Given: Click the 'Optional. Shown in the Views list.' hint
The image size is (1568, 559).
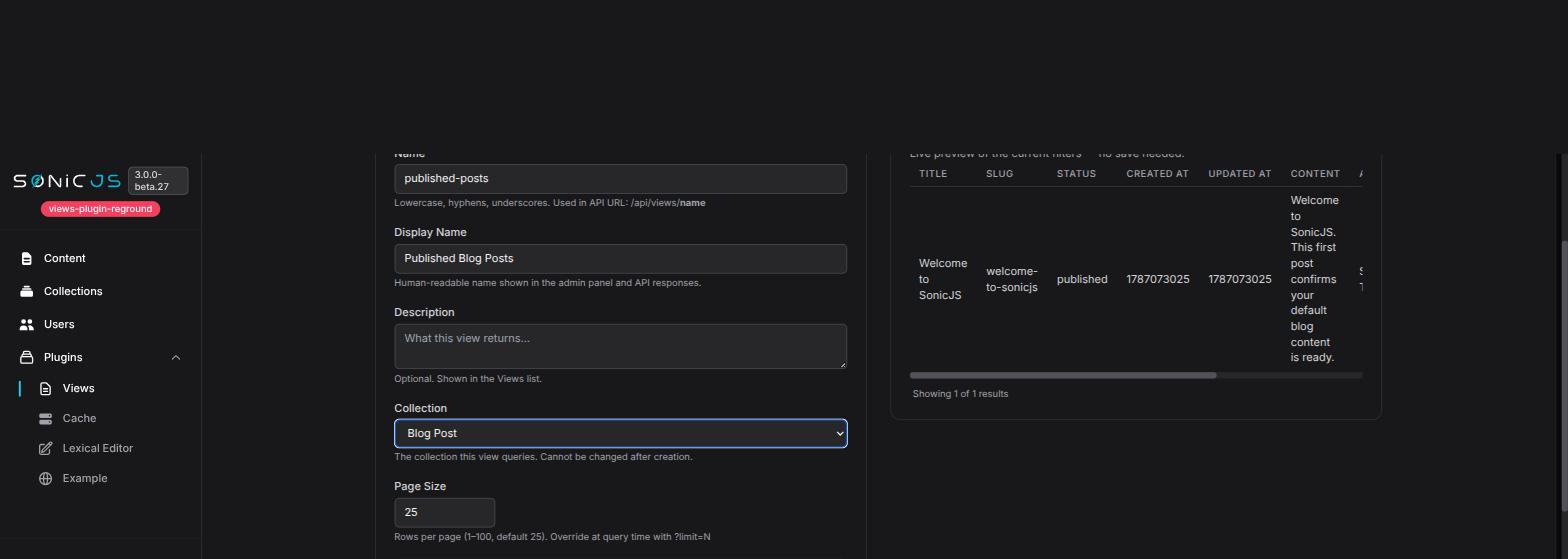Looking at the screenshot, I should pyautogui.click(x=468, y=379).
